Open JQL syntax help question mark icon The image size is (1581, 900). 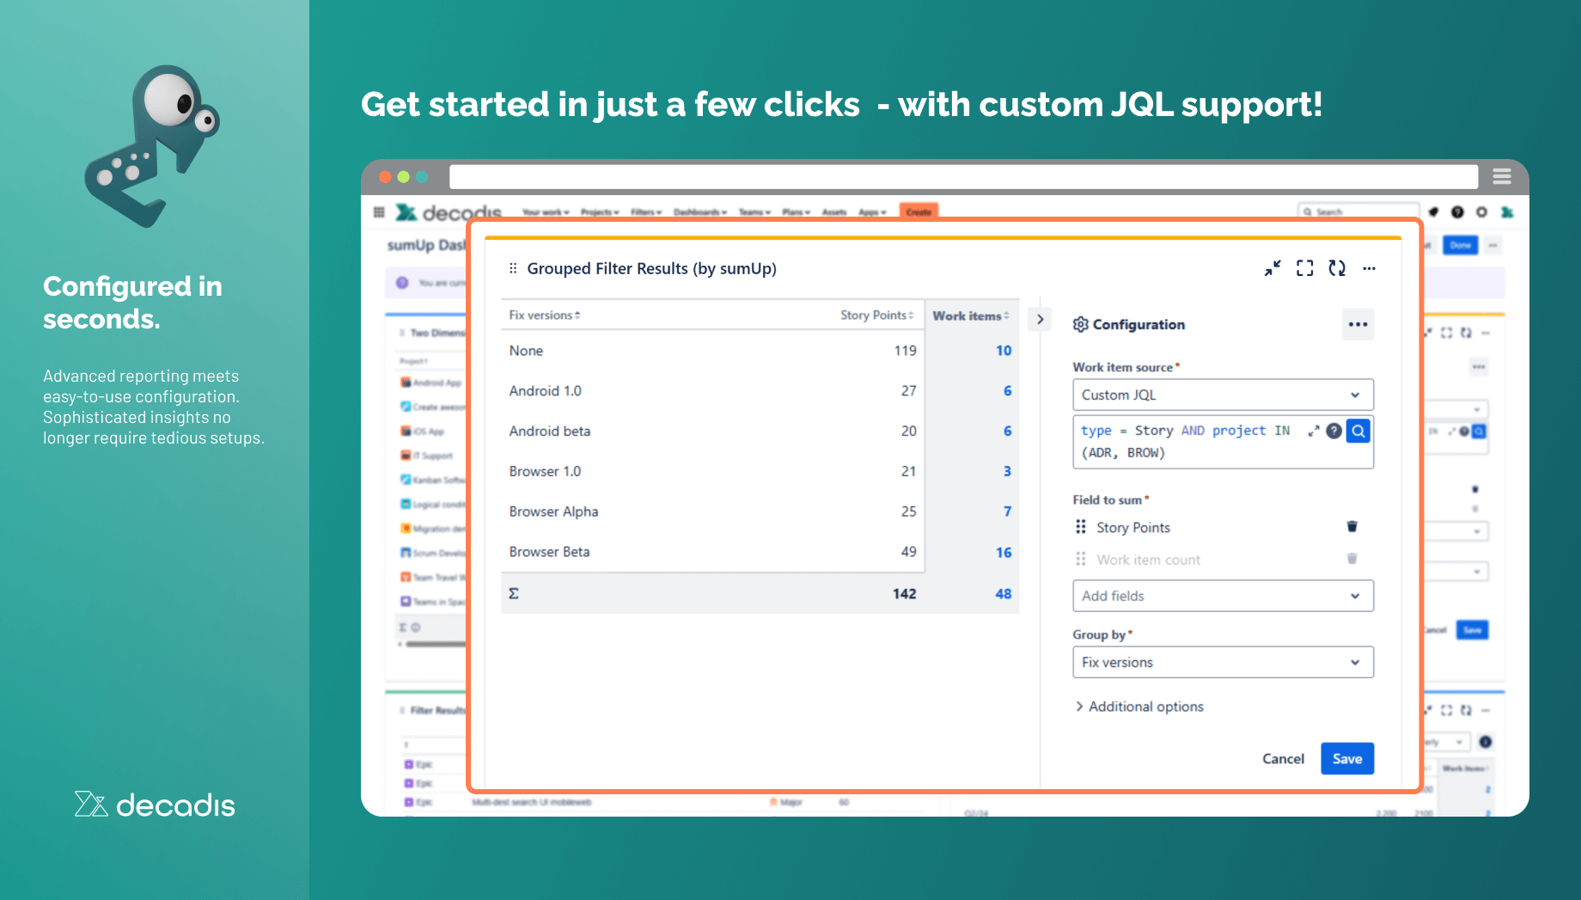tap(1334, 431)
